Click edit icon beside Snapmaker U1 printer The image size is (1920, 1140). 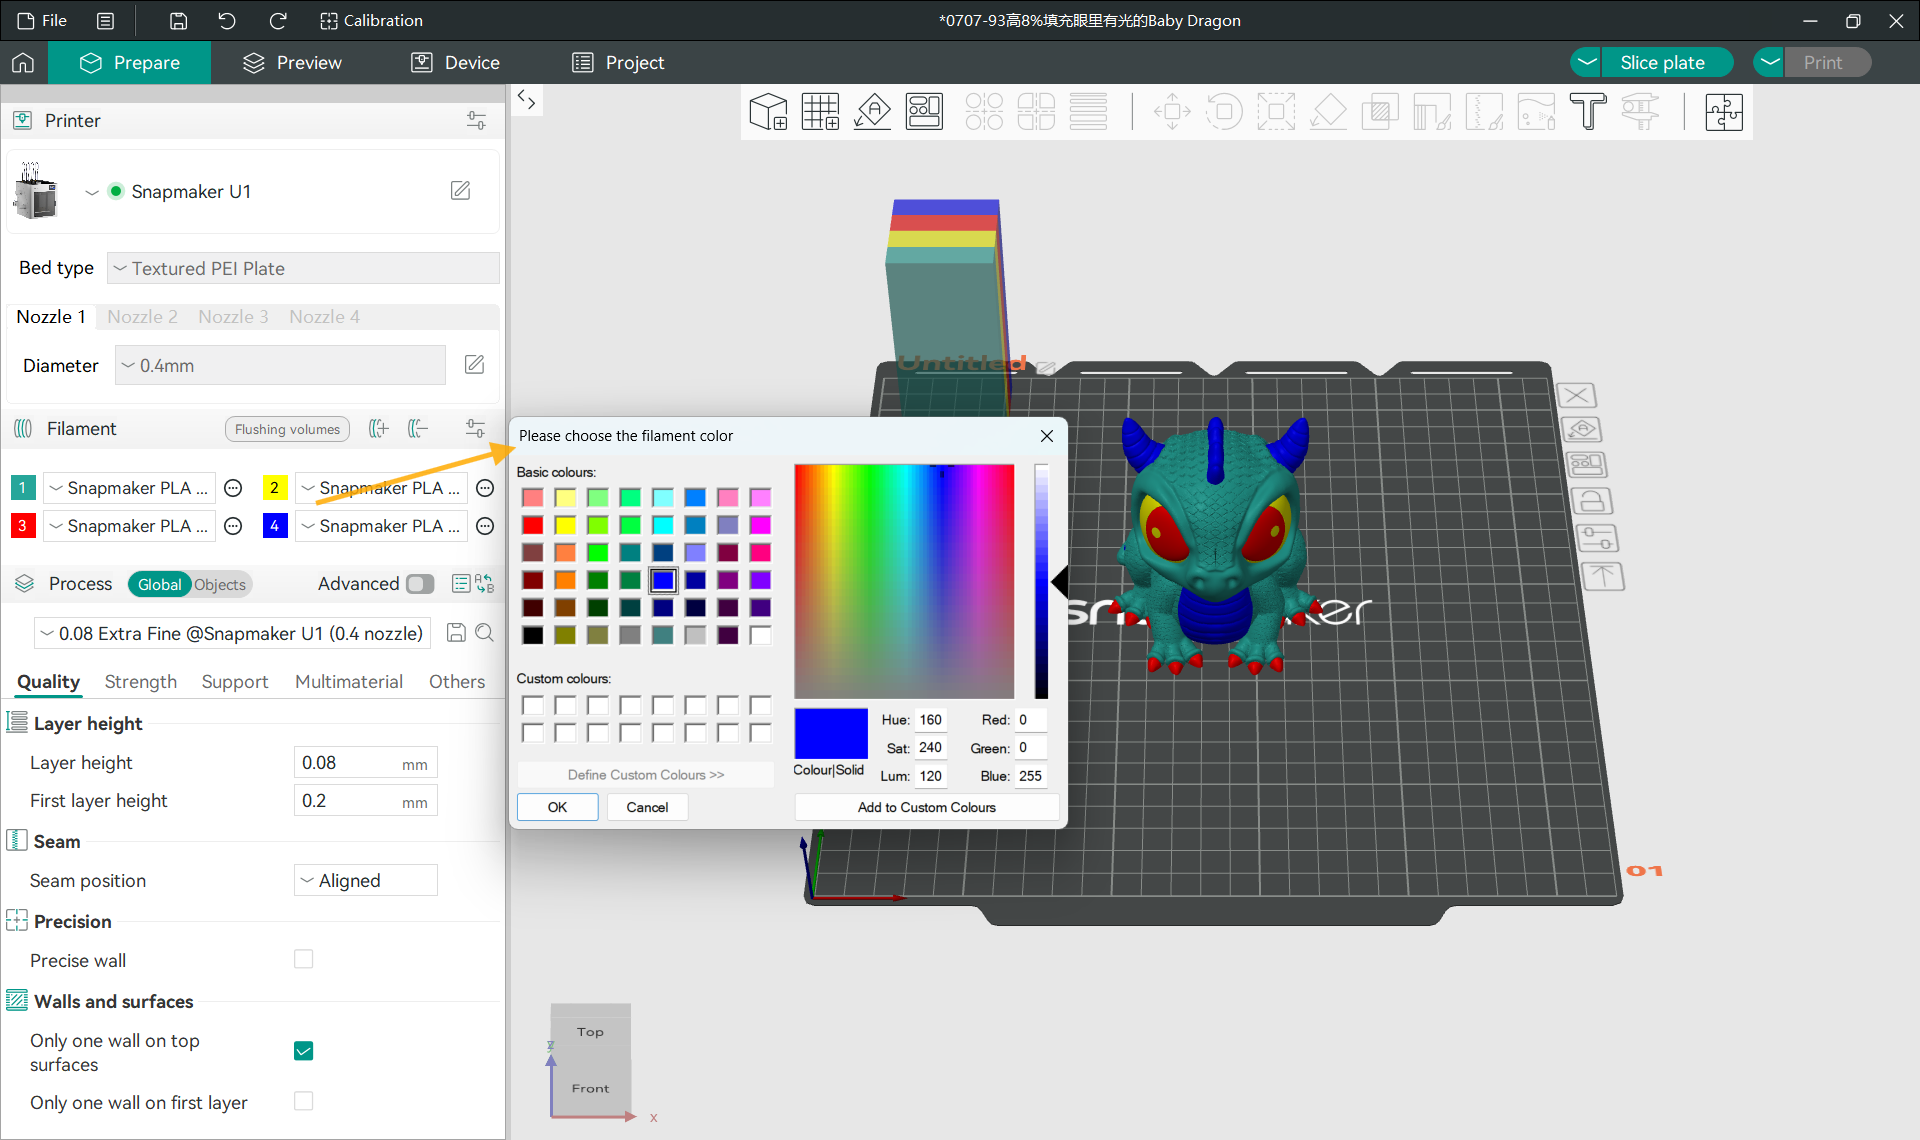pyautogui.click(x=460, y=190)
